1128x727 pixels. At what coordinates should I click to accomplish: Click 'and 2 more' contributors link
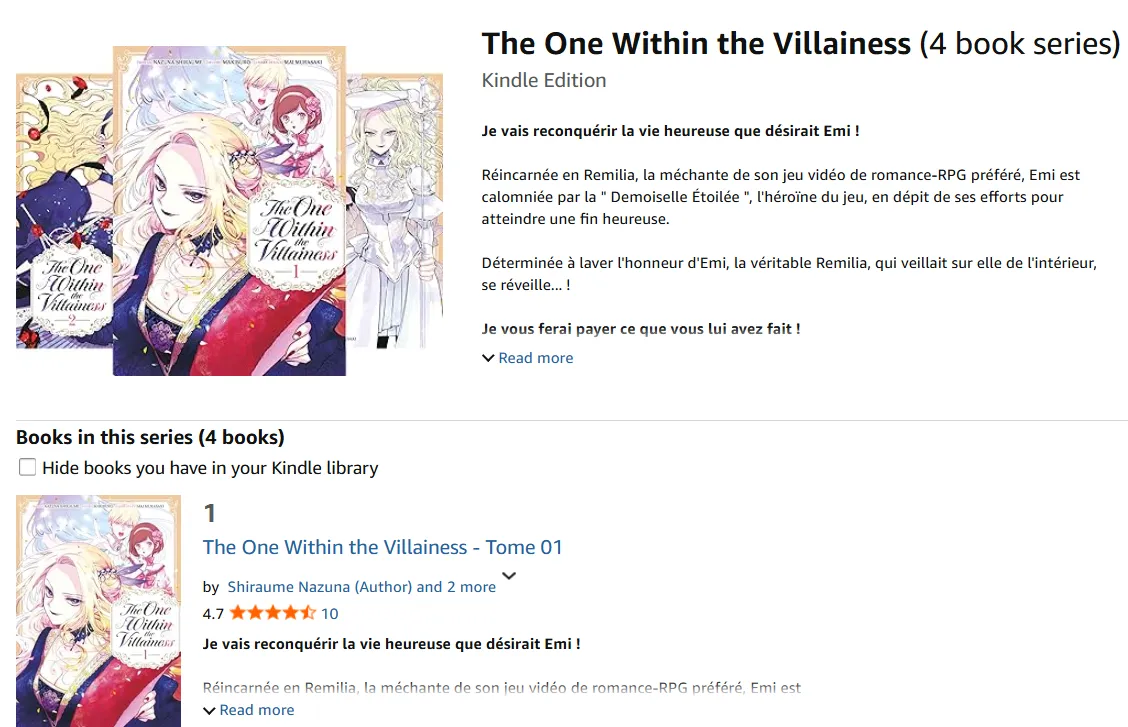456,587
